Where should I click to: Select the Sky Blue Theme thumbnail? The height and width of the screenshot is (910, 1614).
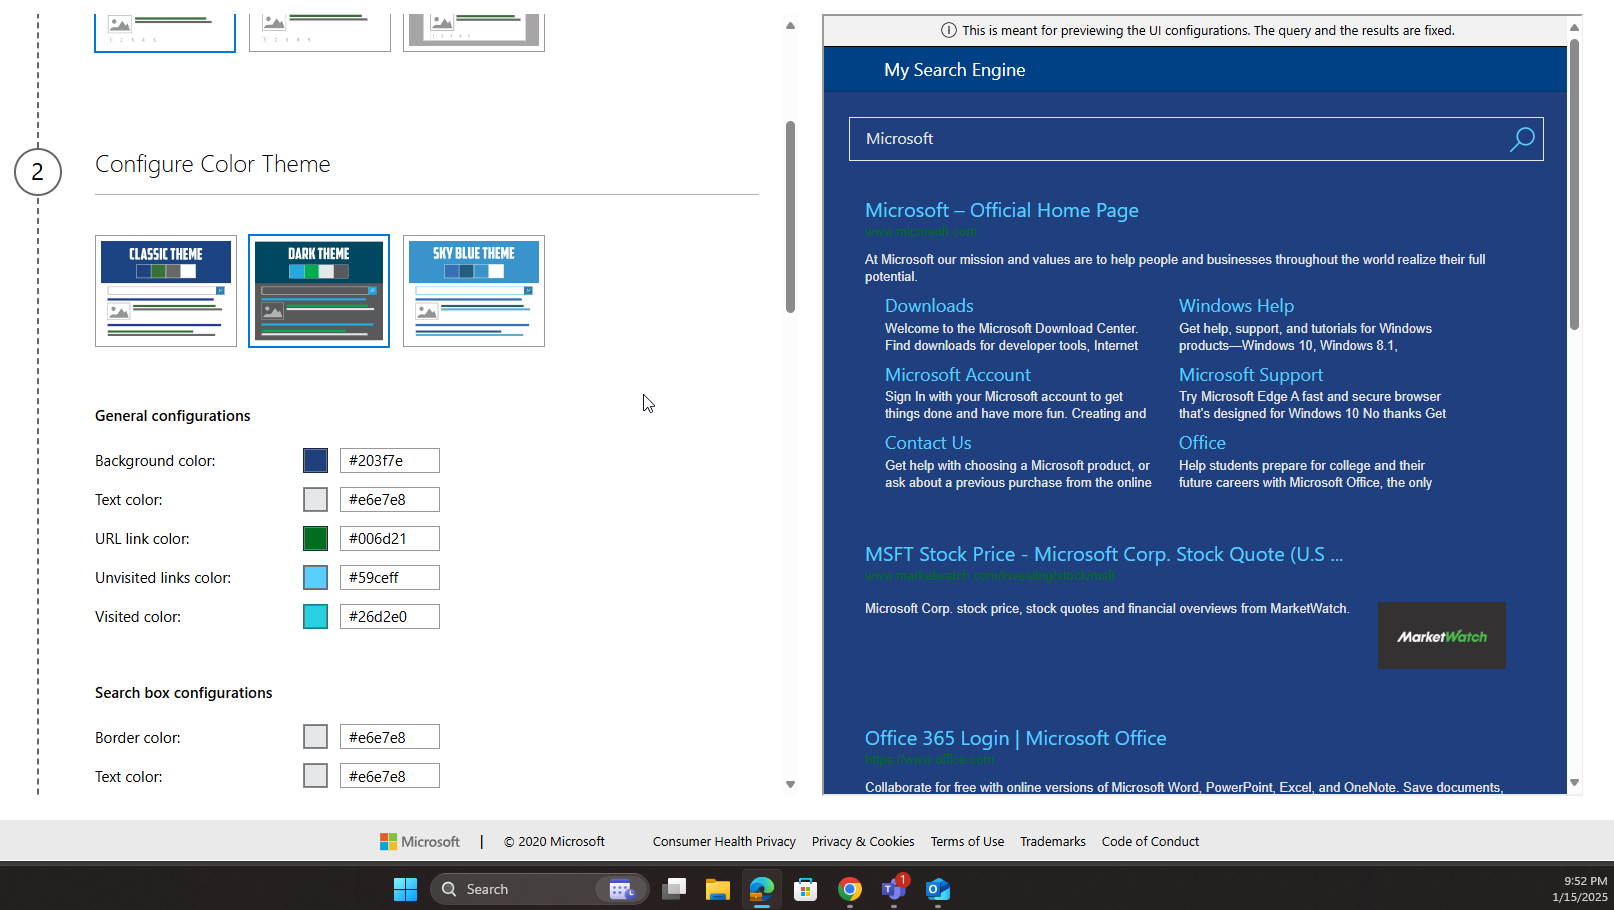pos(474,291)
